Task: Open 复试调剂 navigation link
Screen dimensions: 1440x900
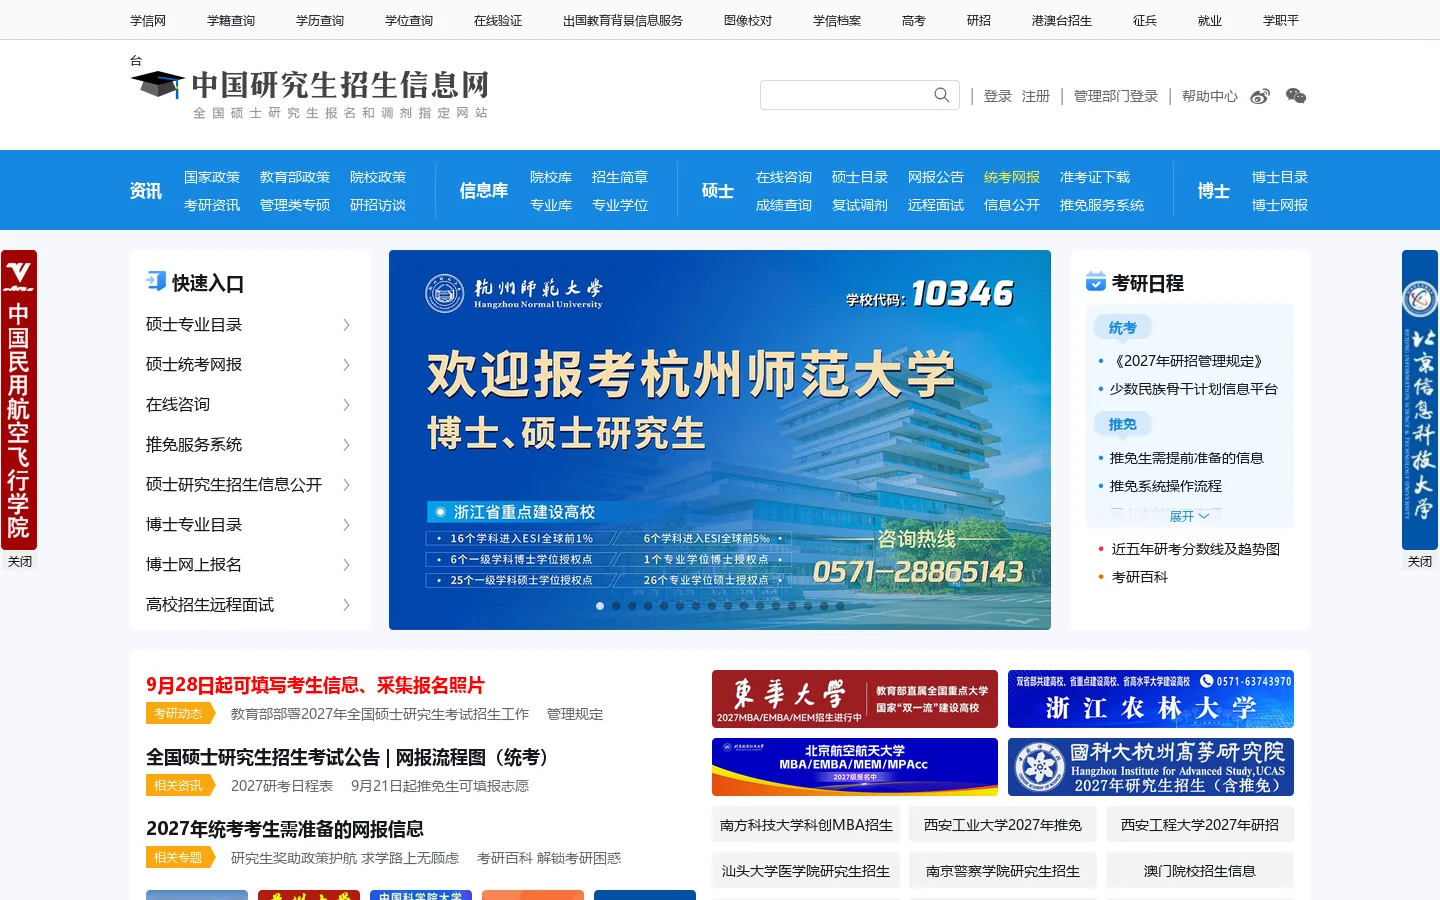Action: point(860,205)
